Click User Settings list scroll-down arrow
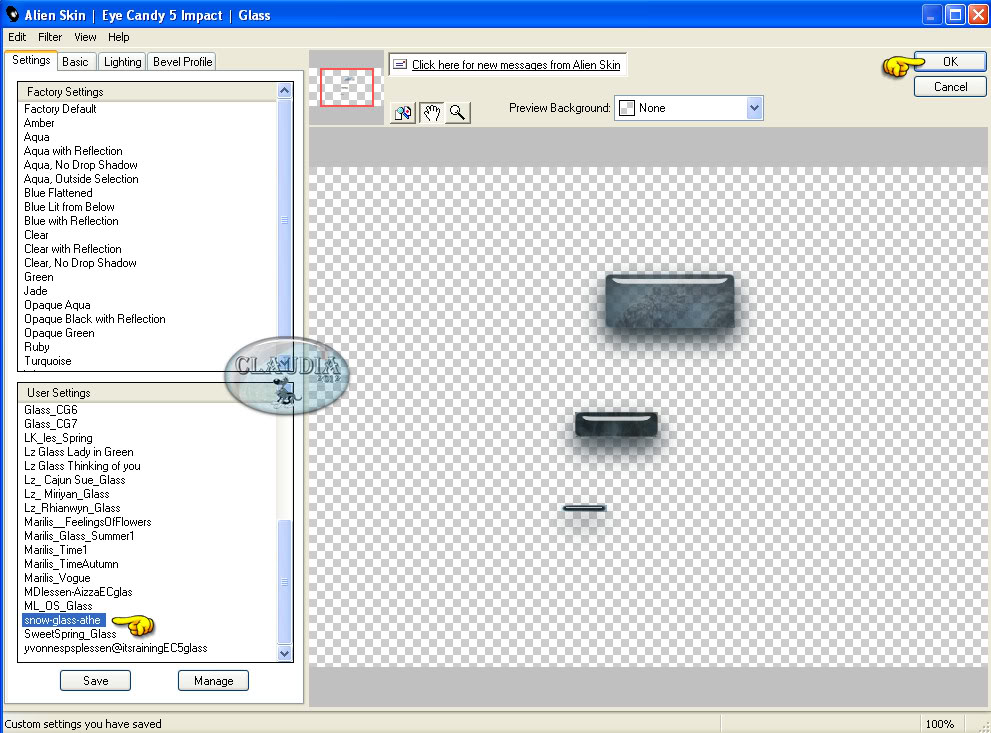Viewport: 991px width, 733px height. 284,653
